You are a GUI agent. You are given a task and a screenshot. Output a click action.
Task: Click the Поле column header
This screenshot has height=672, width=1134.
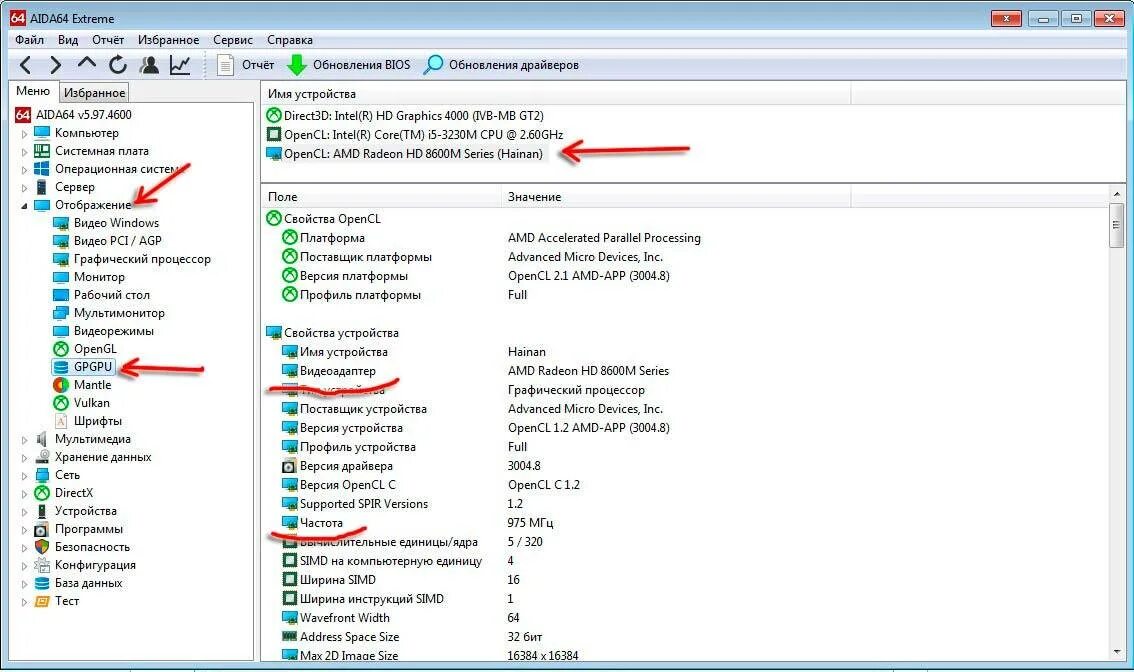381,197
